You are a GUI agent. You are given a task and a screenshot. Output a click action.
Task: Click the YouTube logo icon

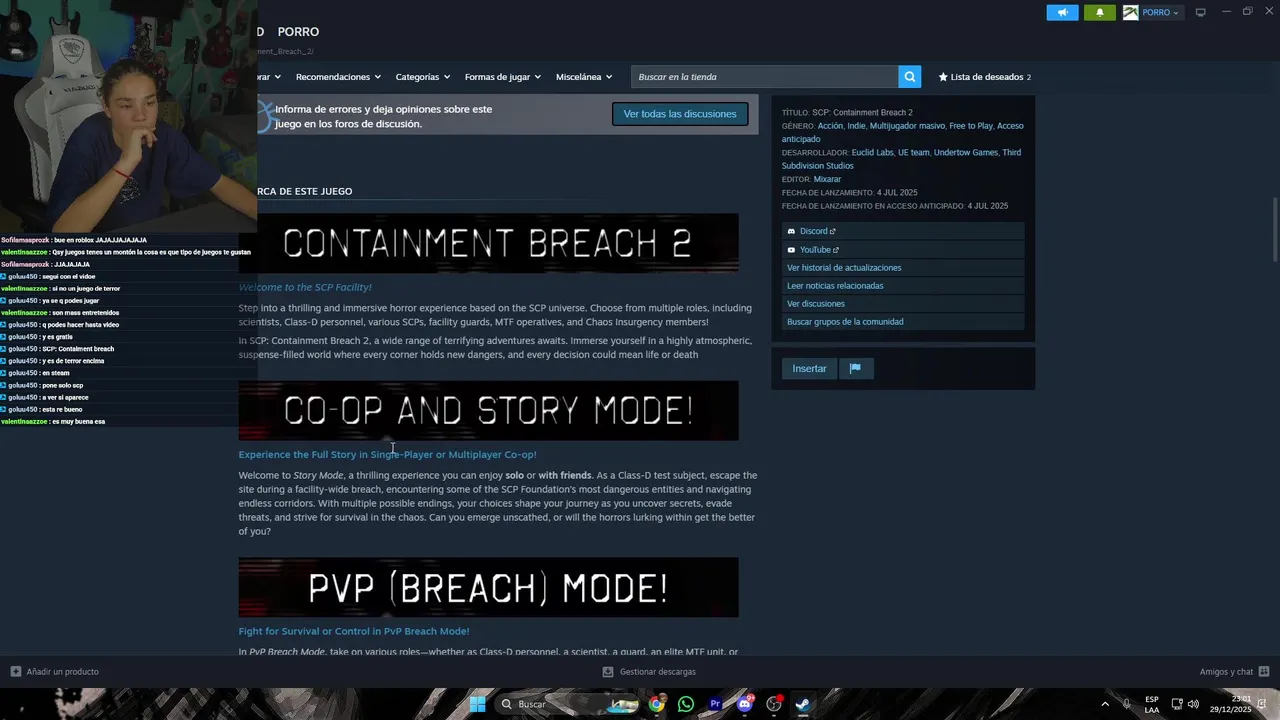click(791, 250)
